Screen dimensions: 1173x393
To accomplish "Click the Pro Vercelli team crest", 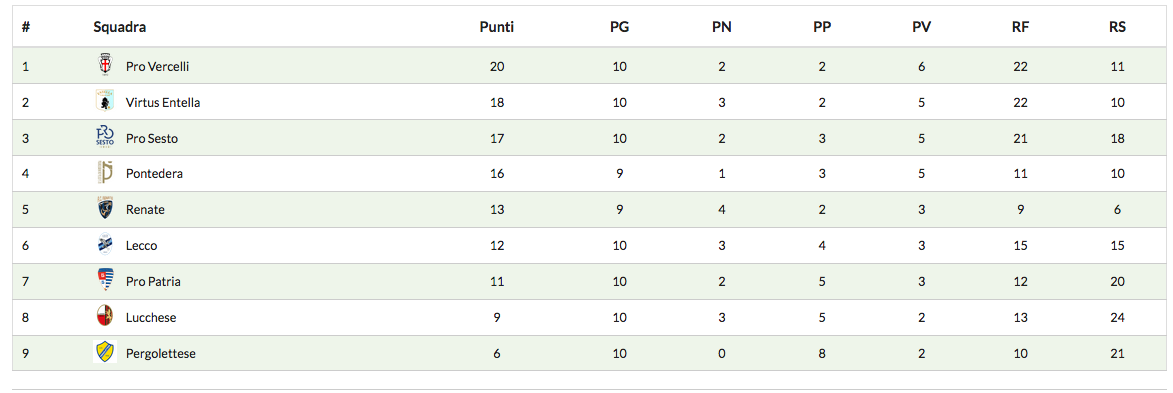I will [105, 65].
